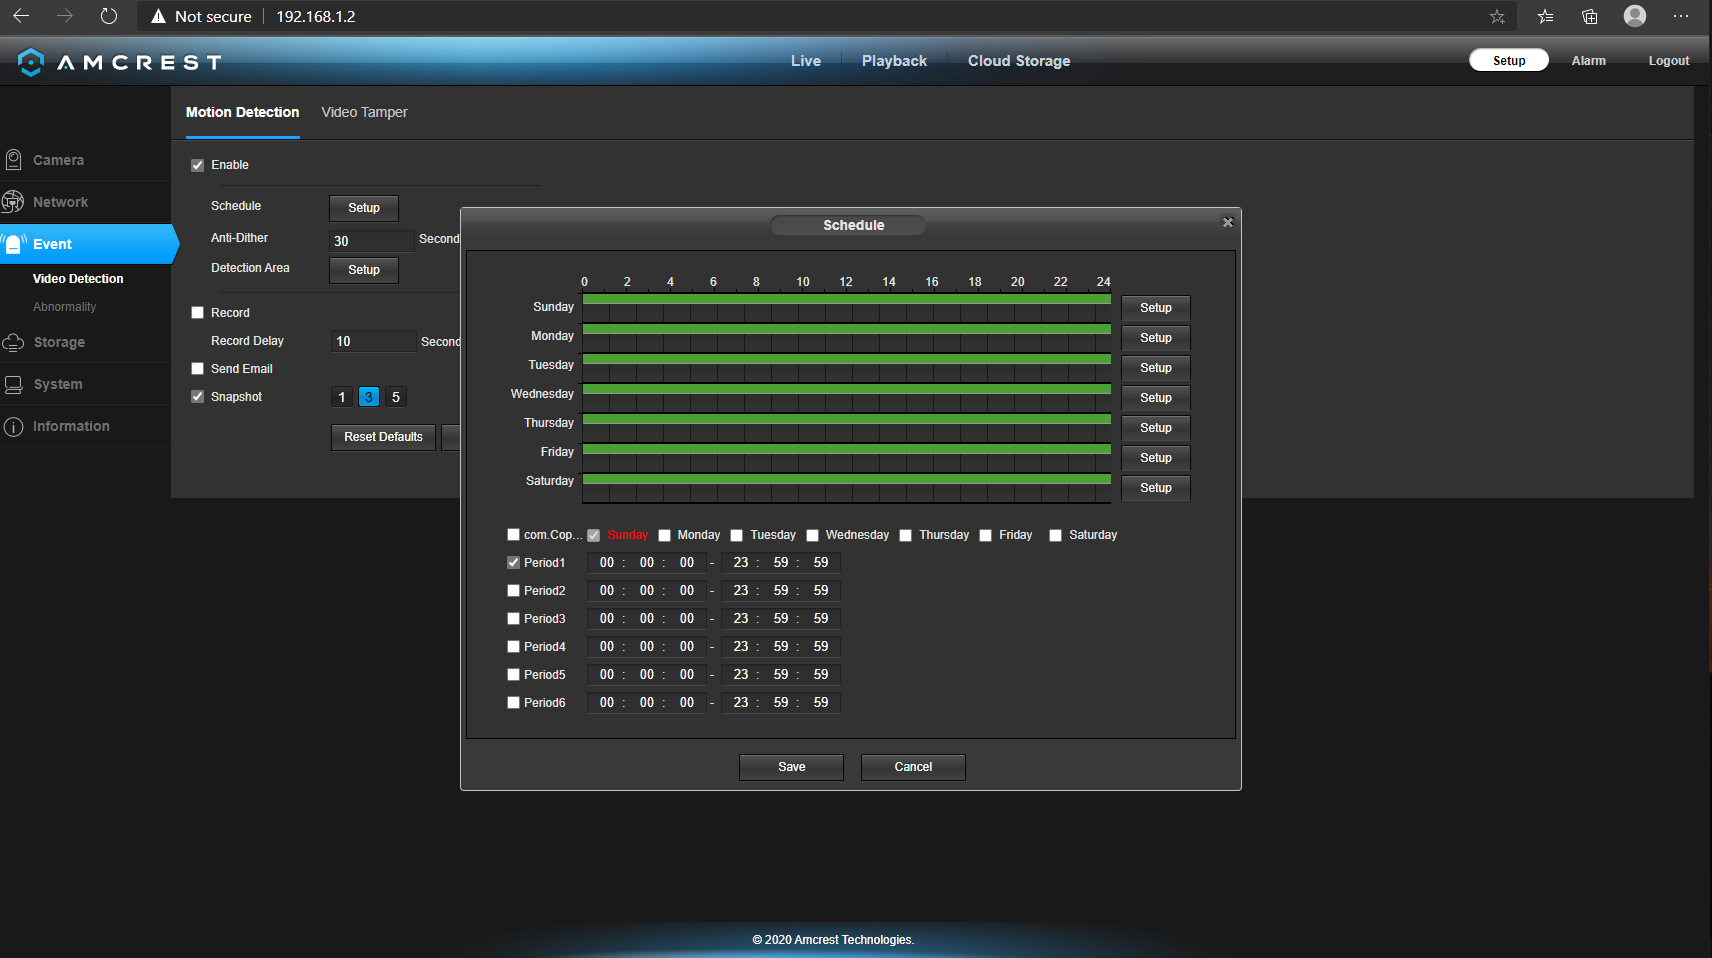1712x958 pixels.
Task: Enable the Period2 checkbox
Action: [x=513, y=591]
